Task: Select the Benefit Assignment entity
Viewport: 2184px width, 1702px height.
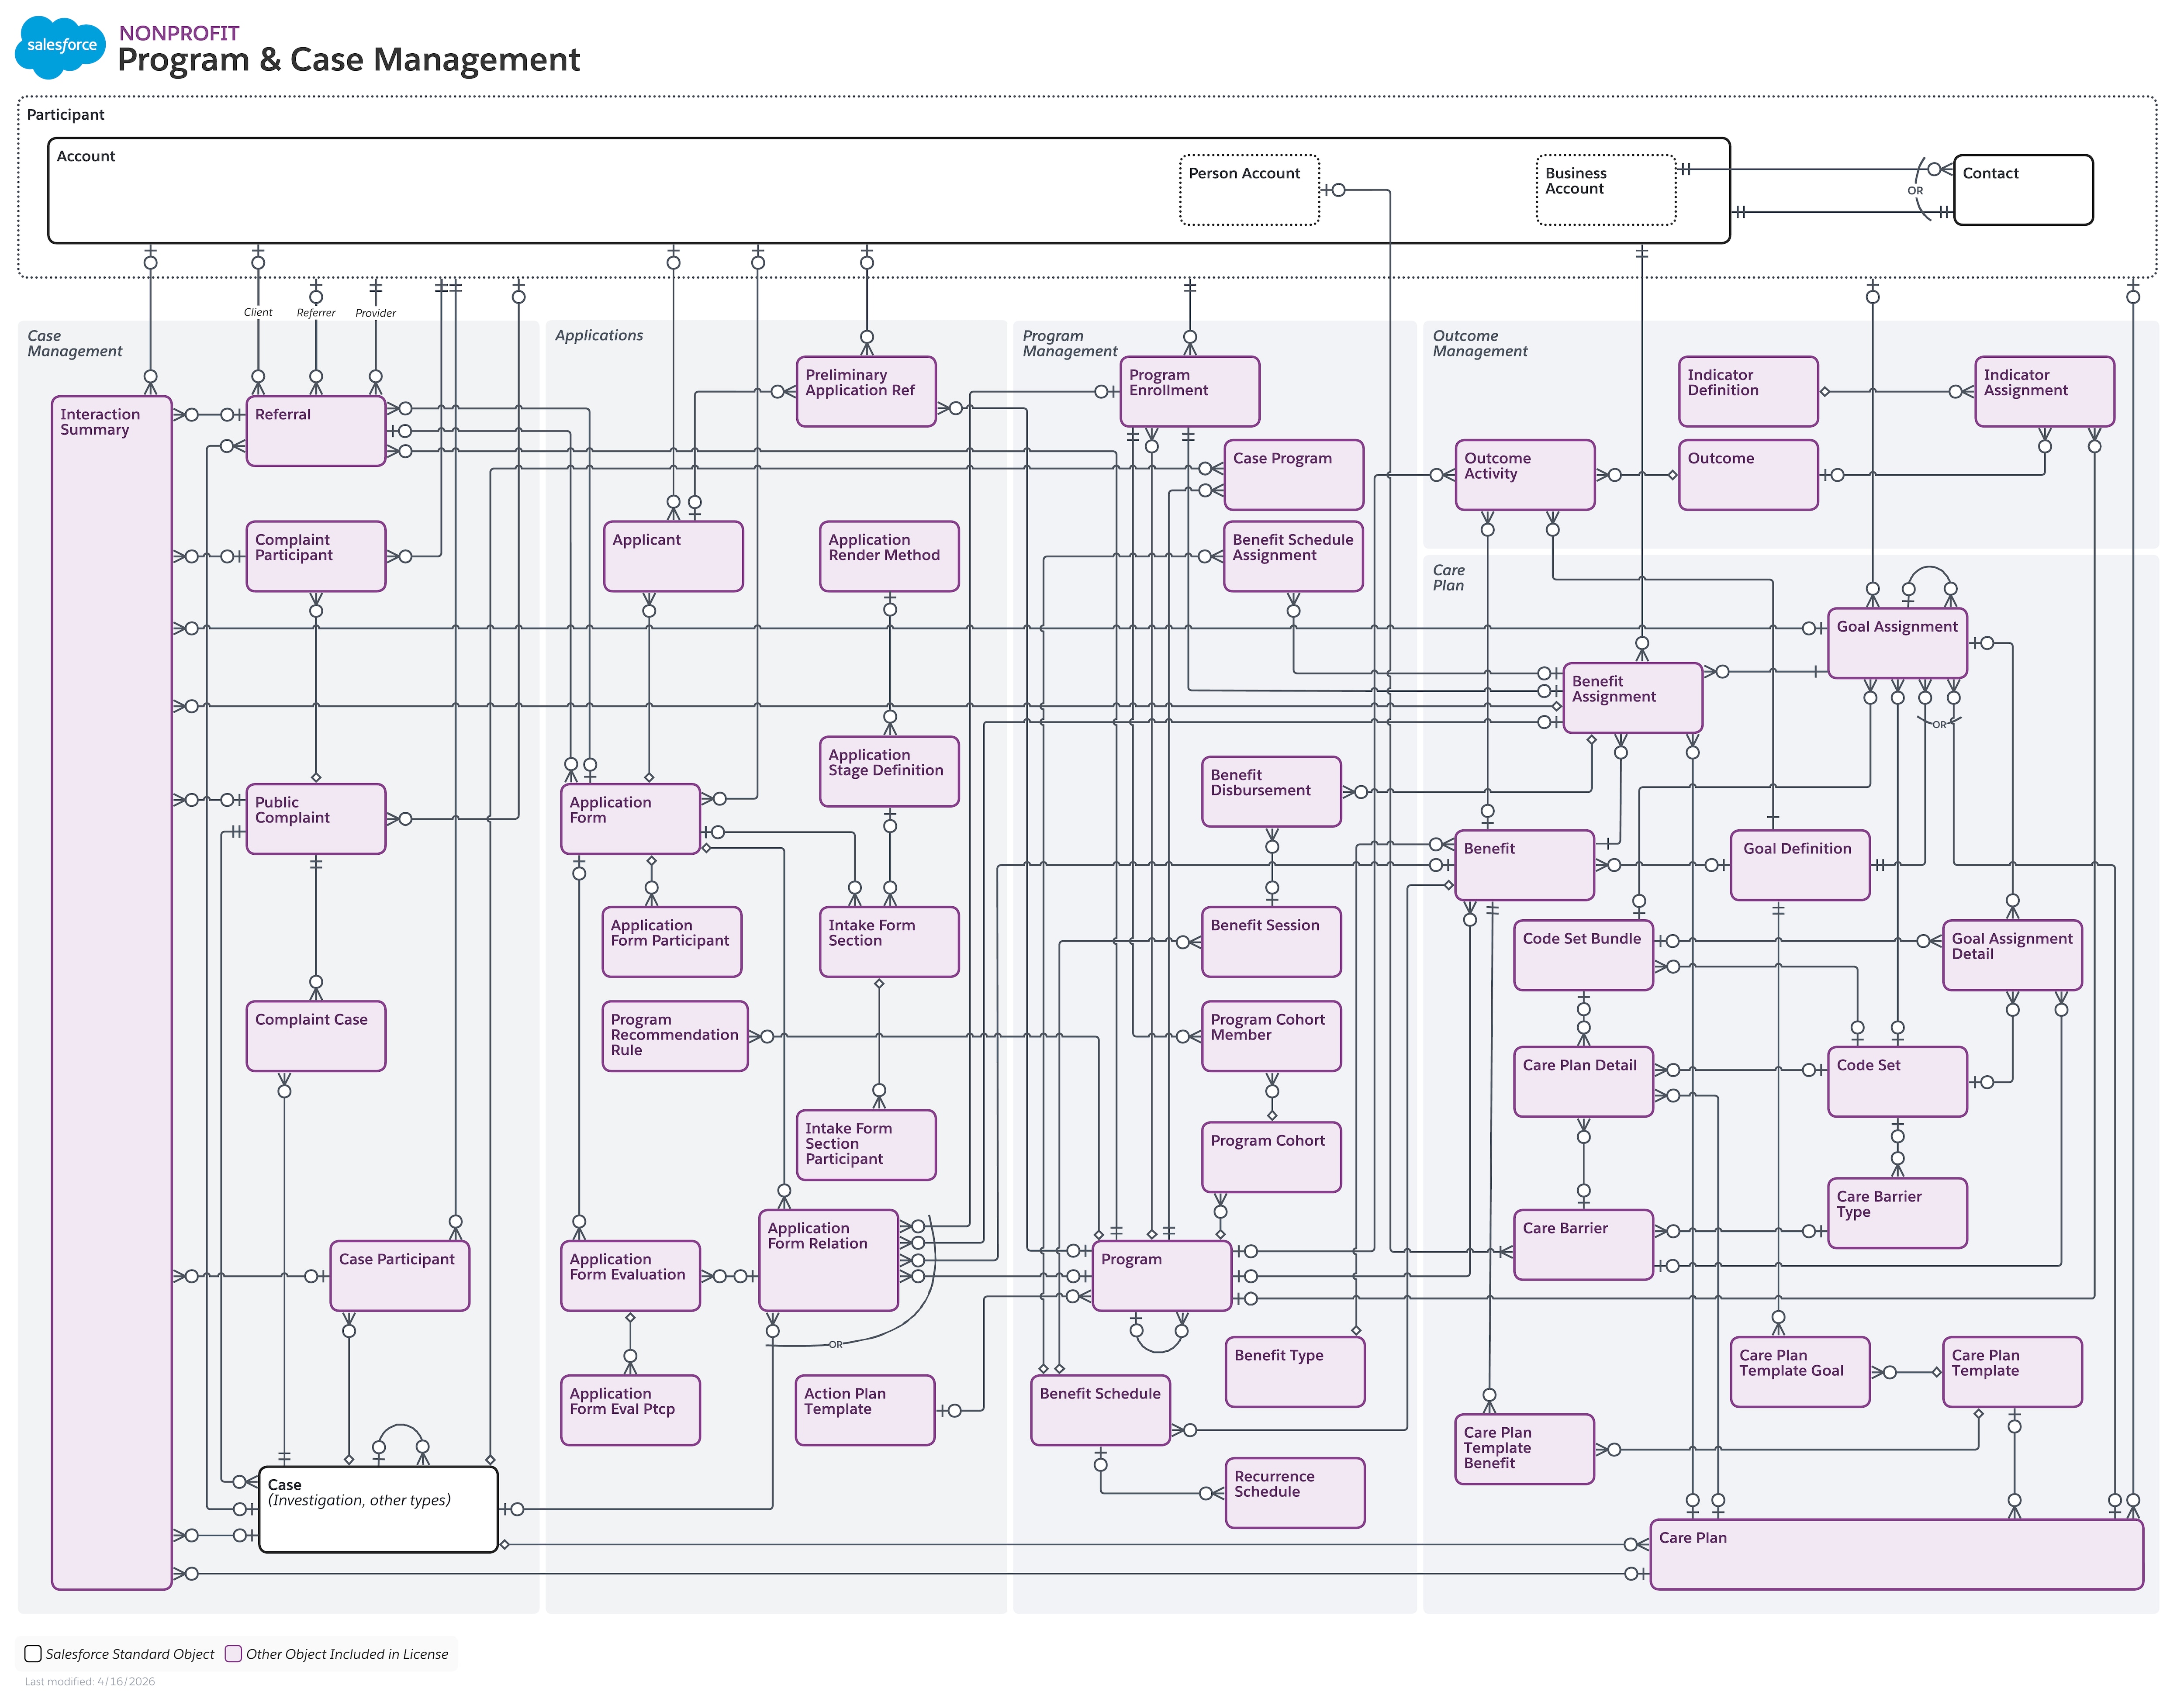Action: click(x=1633, y=698)
